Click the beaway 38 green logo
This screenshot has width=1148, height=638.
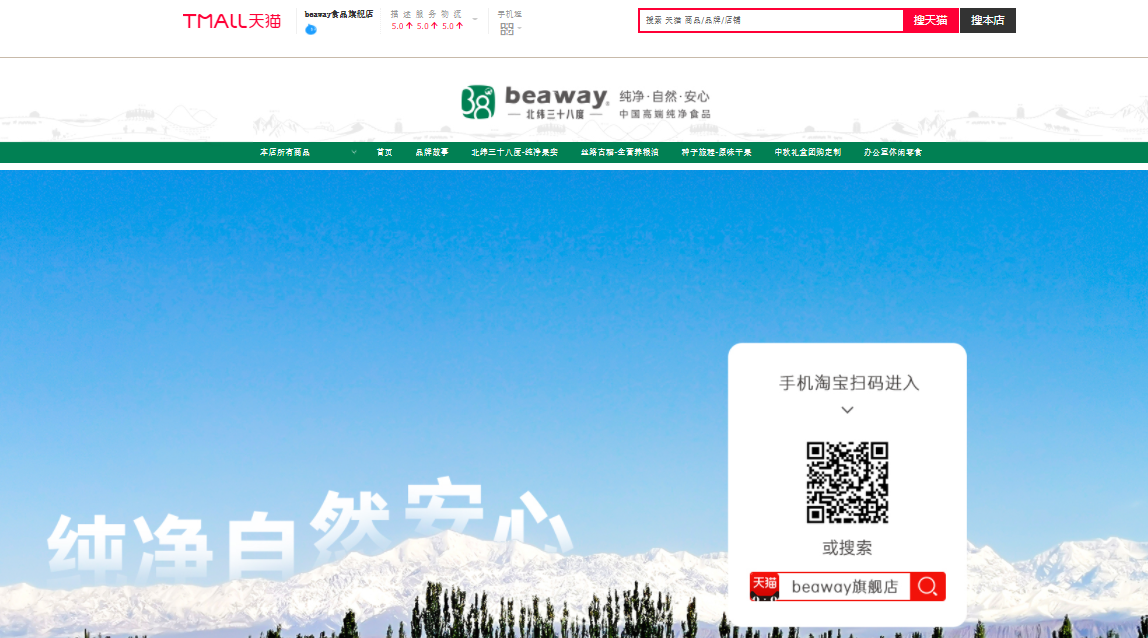(x=477, y=102)
